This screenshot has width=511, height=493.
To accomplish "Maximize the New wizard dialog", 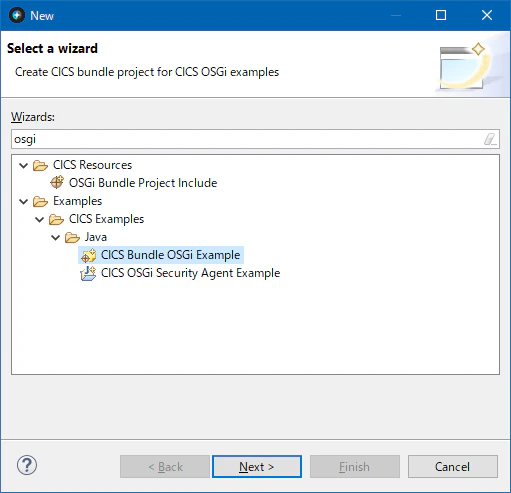I will (441, 15).
